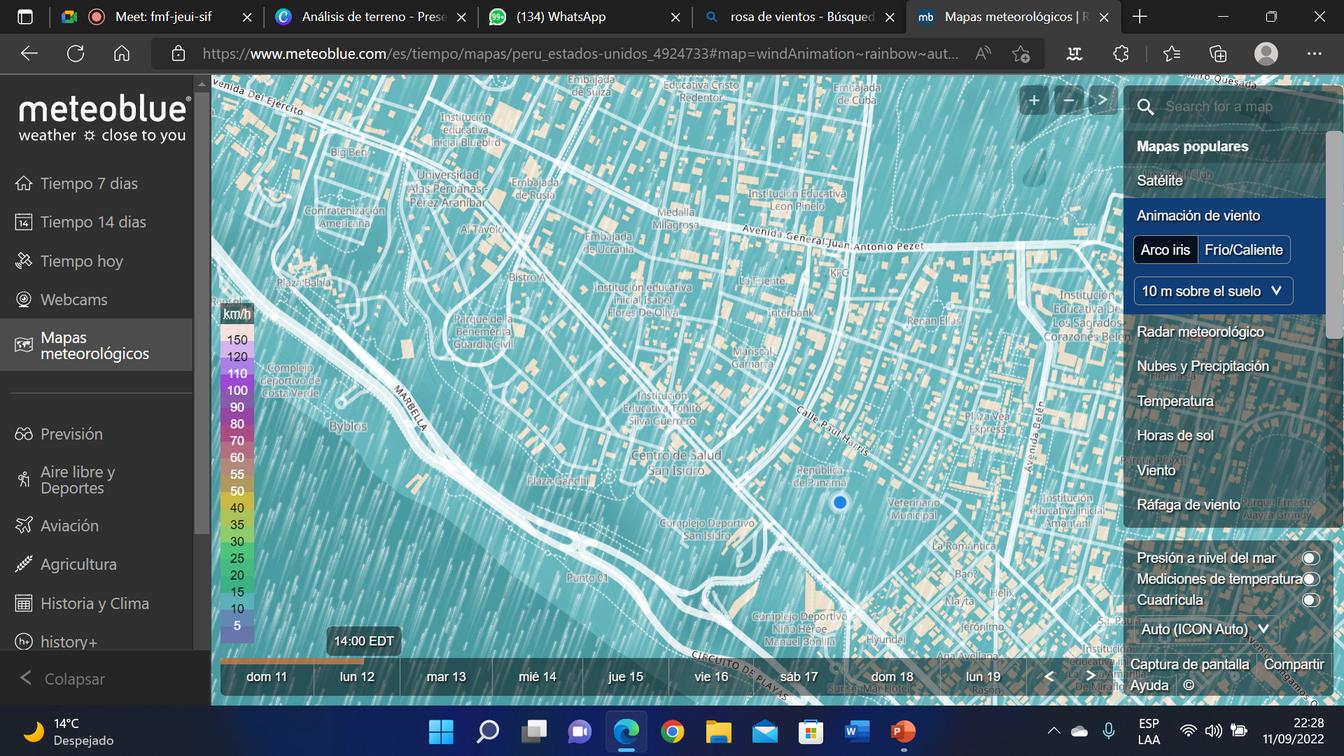Click the blue location marker on map
Screen dimensions: 1344x756
click(x=840, y=503)
